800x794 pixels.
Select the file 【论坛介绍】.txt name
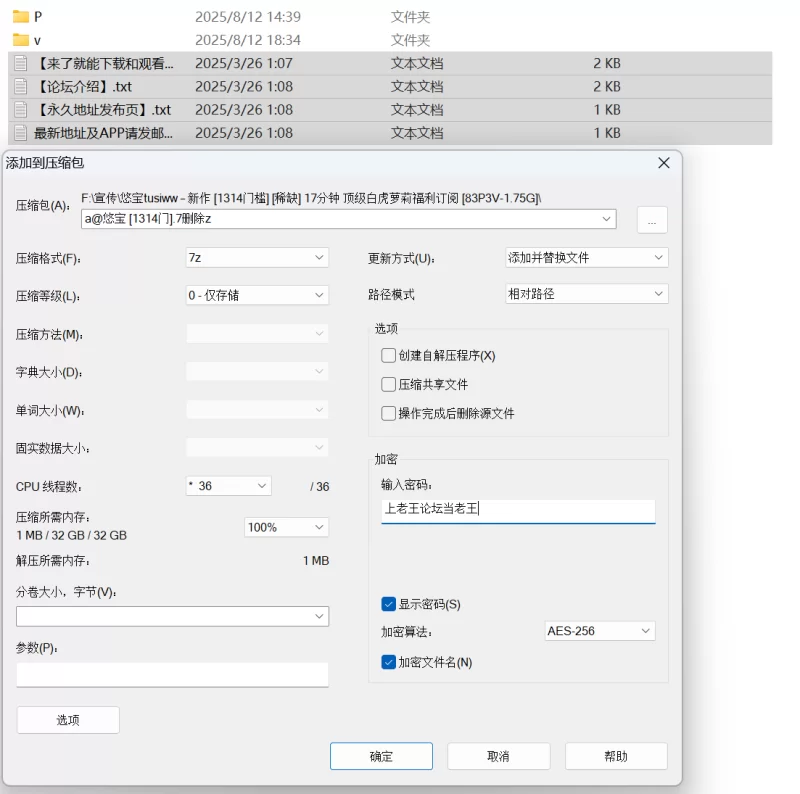[83, 87]
